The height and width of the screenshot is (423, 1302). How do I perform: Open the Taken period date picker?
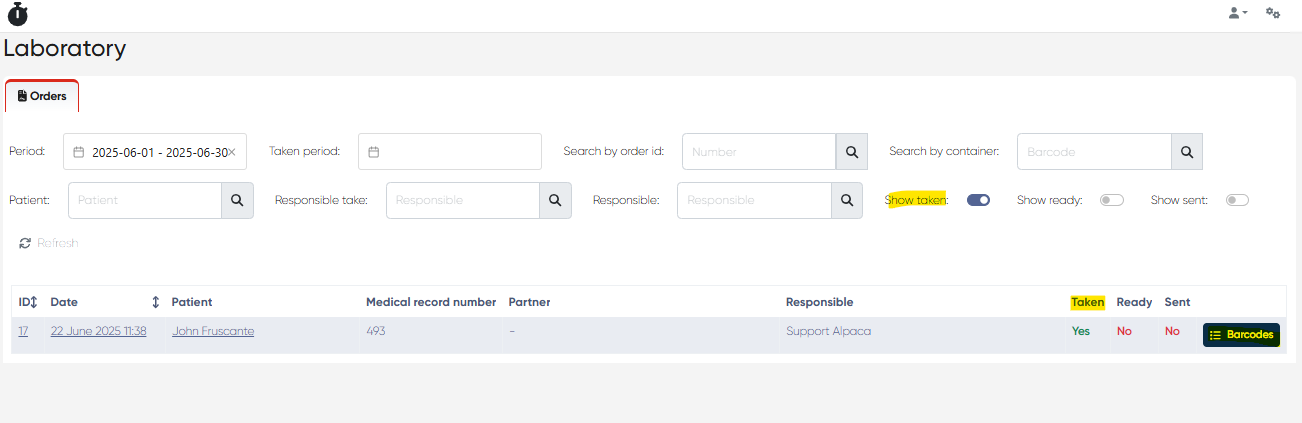pyautogui.click(x=449, y=152)
